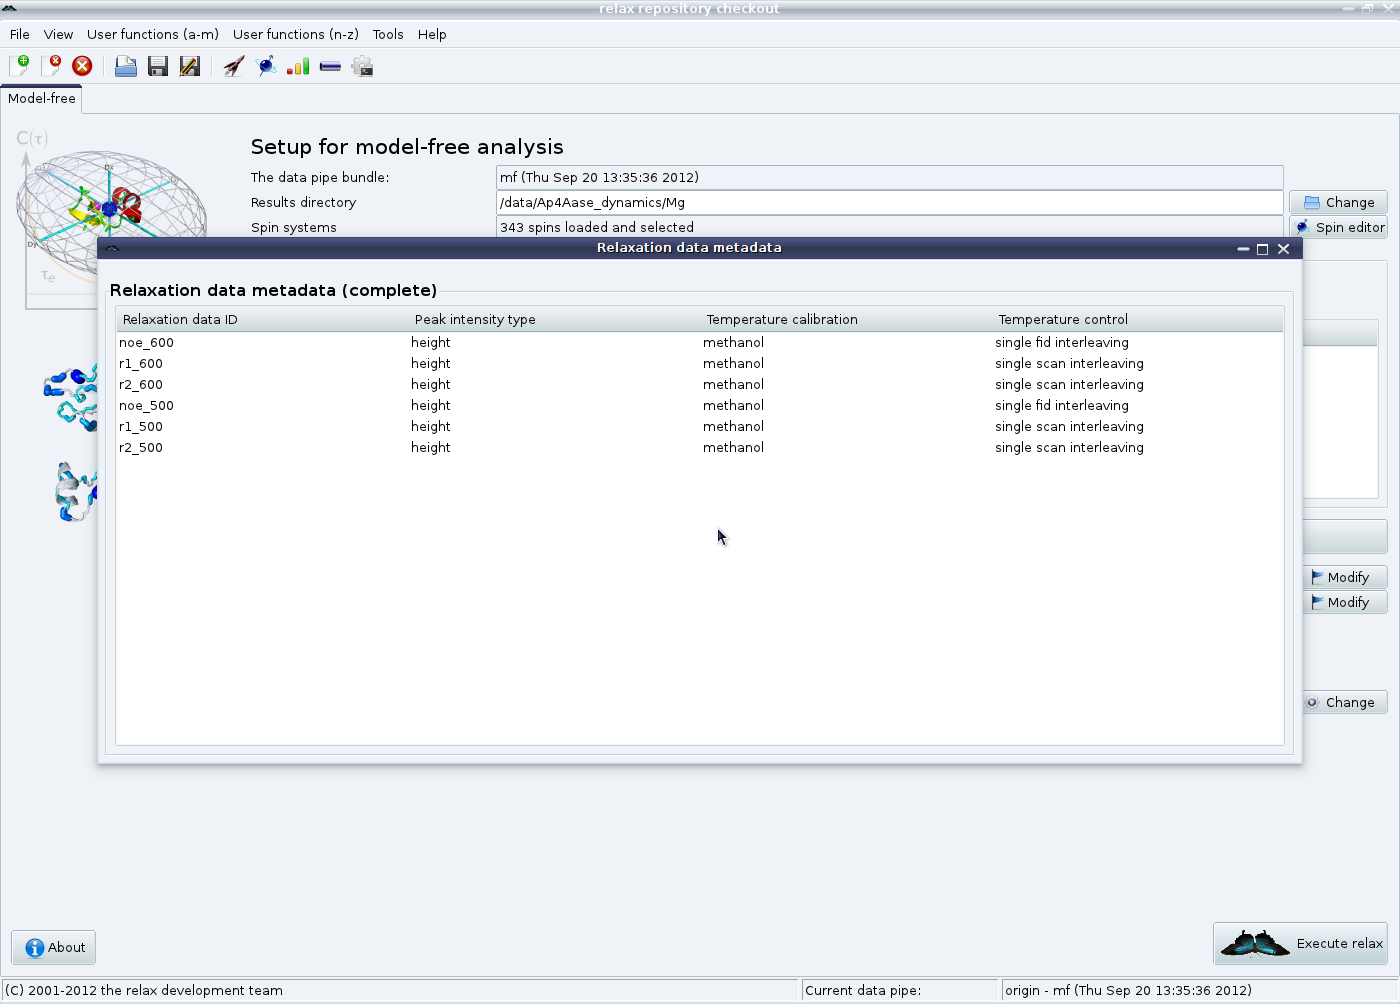Open the relax prompt gear icon
This screenshot has height=1004, width=1400.
tap(362, 66)
